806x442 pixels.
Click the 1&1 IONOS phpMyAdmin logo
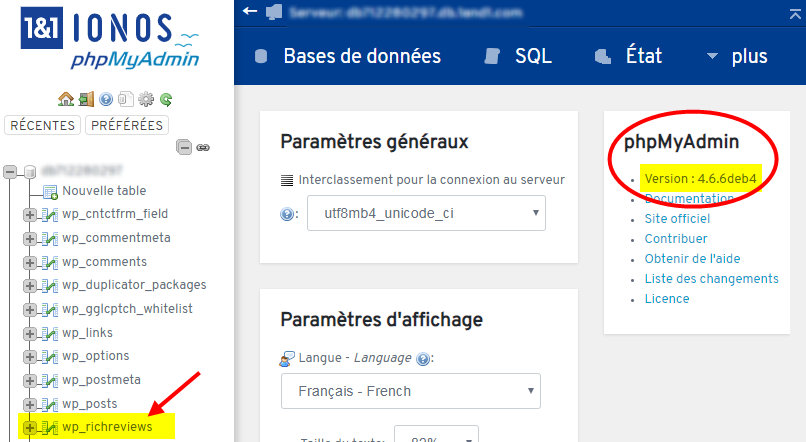point(110,38)
